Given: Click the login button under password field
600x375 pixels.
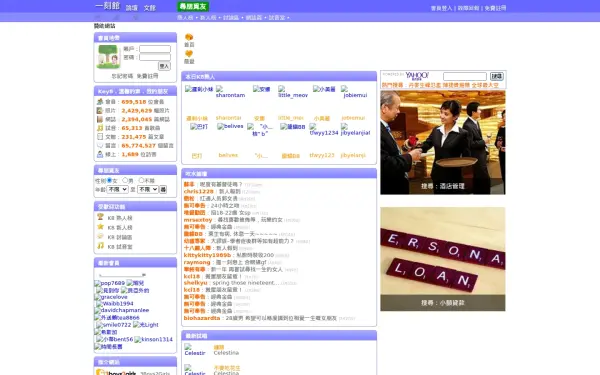Looking at the screenshot, I should 165,66.
